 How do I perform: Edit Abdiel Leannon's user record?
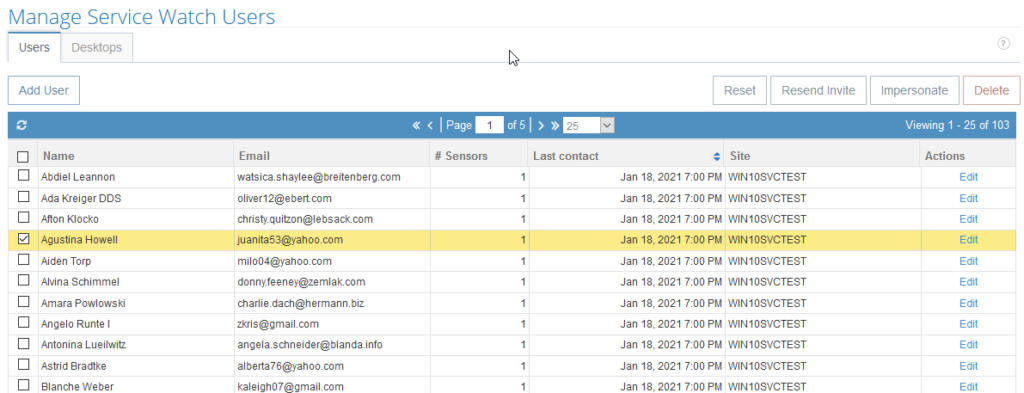tap(968, 177)
